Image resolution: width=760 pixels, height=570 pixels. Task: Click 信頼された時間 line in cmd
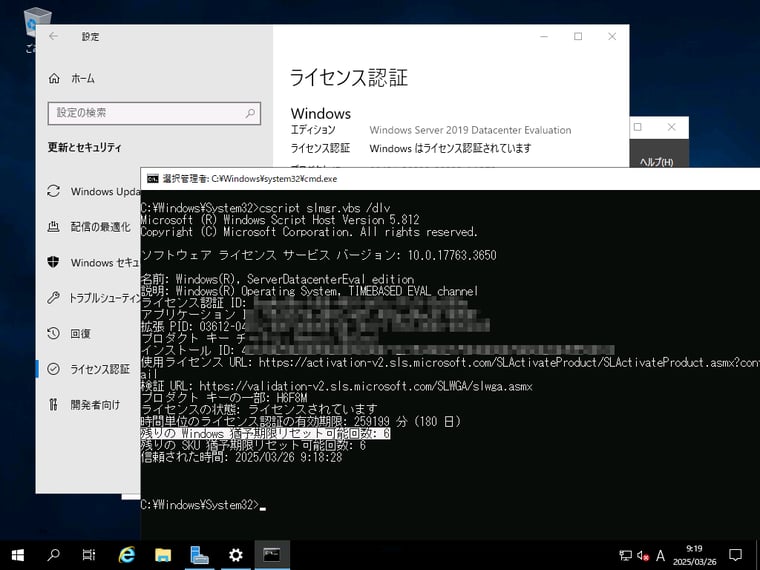[x=241, y=457]
